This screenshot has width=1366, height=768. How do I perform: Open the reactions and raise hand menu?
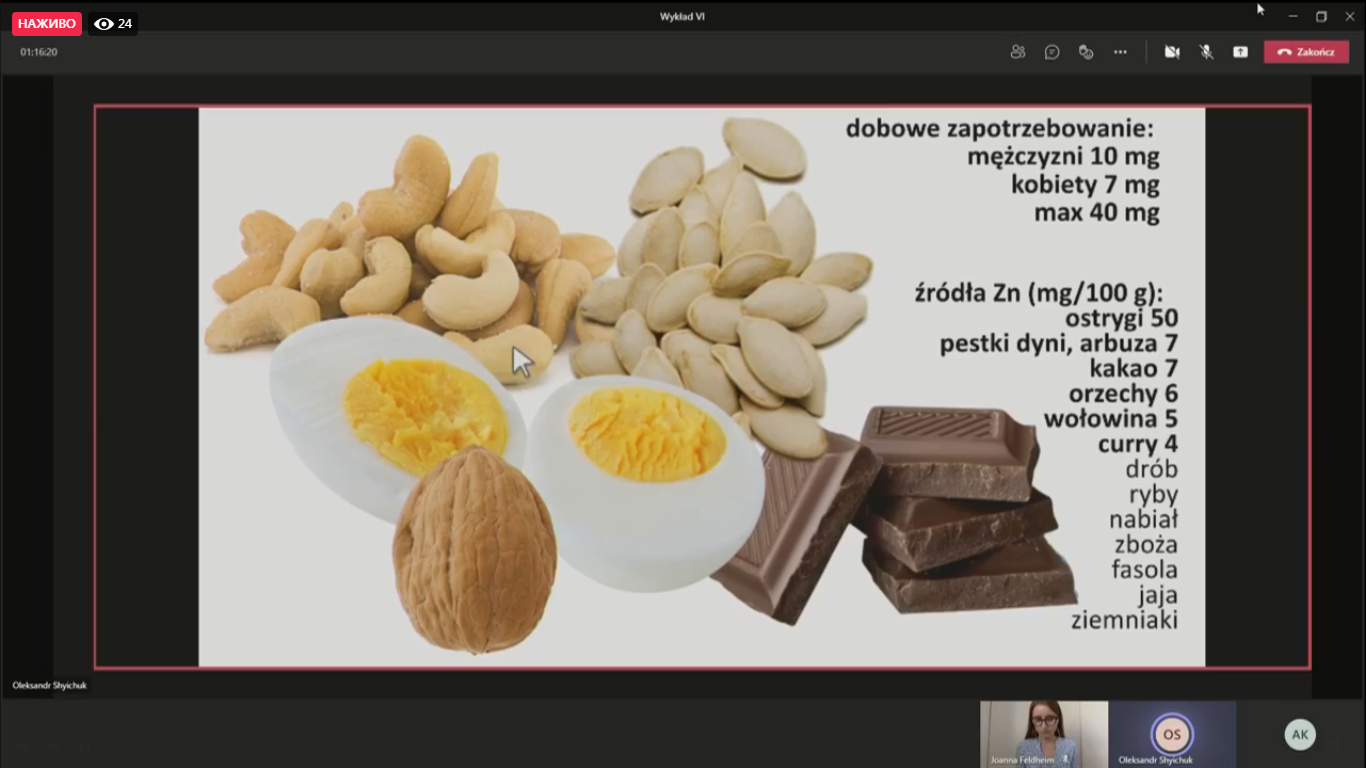click(x=1086, y=52)
